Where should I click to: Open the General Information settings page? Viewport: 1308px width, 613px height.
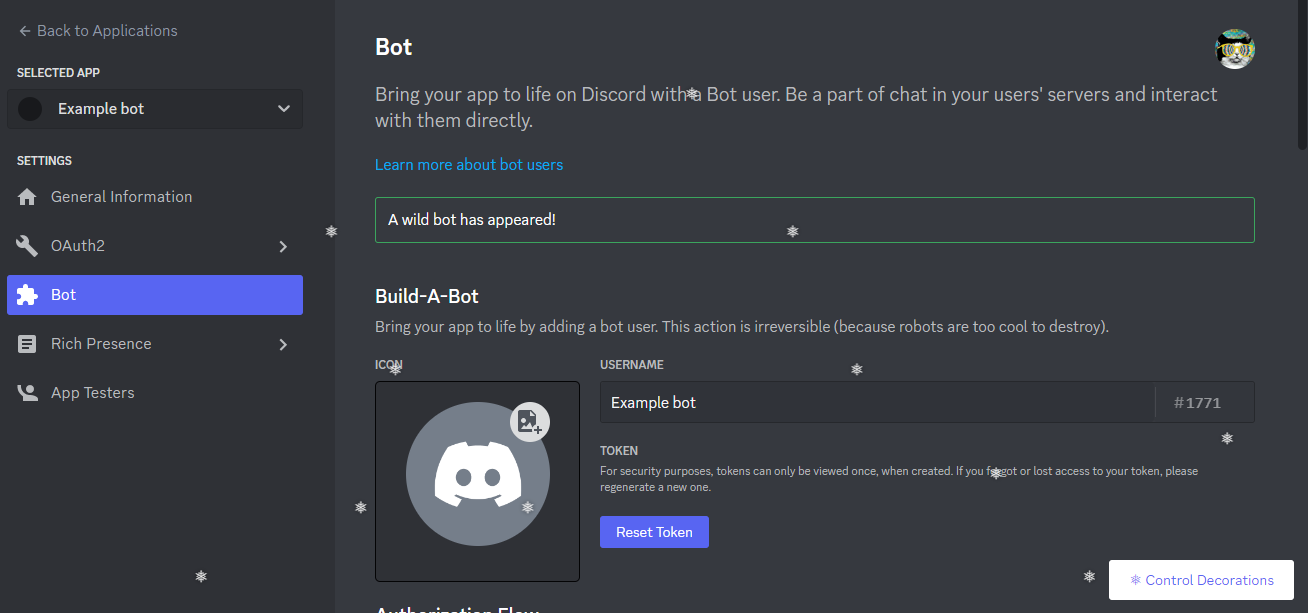pyautogui.click(x=155, y=197)
